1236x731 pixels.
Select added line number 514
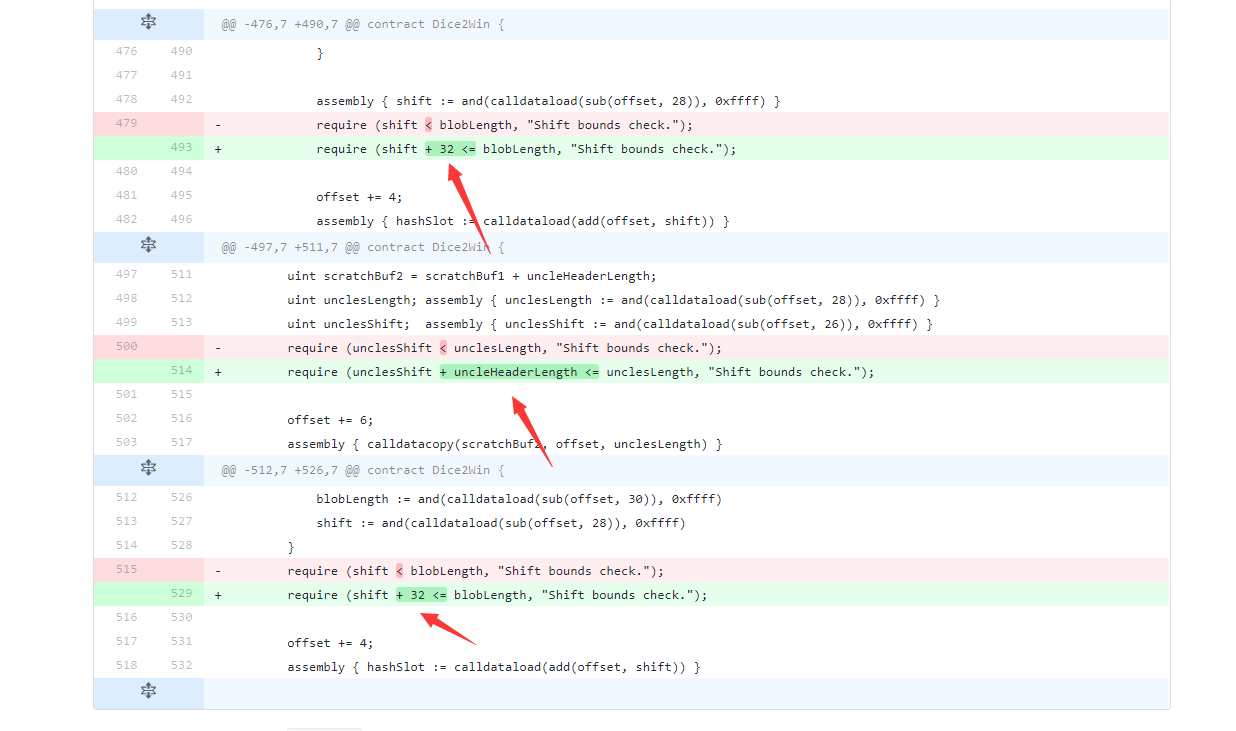[x=181, y=370]
